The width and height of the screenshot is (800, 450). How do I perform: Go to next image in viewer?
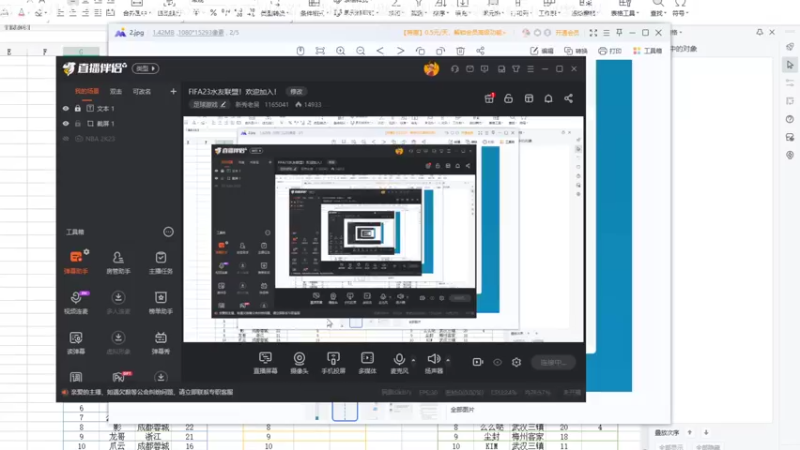(x=401, y=51)
